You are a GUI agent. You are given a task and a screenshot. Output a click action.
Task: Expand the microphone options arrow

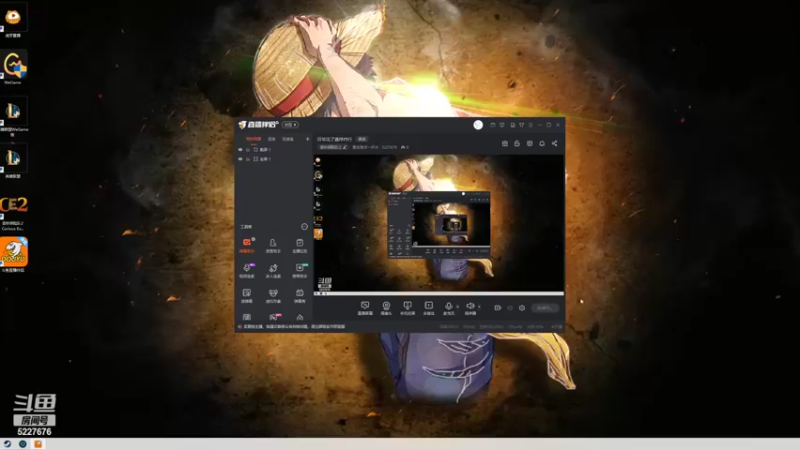pyautogui.click(x=457, y=307)
